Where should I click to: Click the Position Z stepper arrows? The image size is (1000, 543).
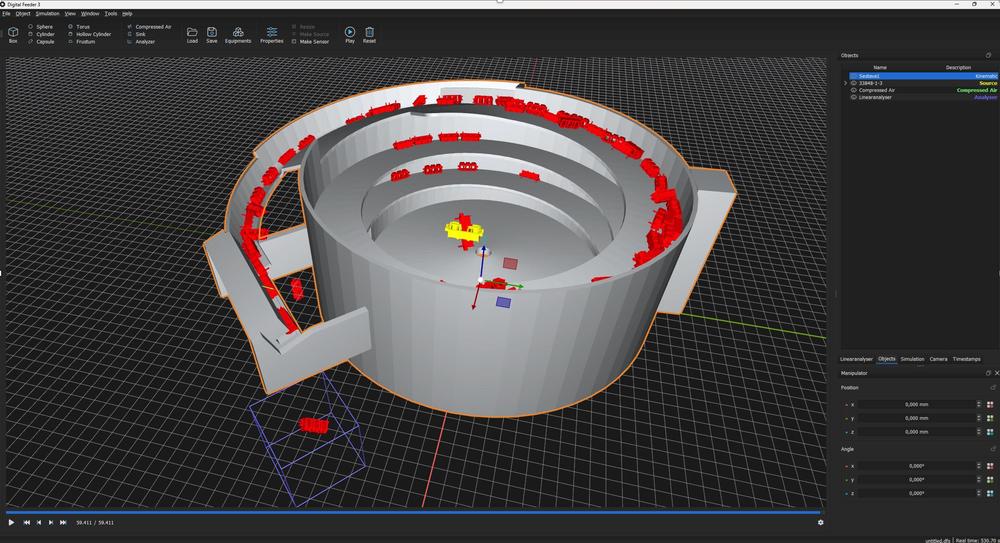979,432
